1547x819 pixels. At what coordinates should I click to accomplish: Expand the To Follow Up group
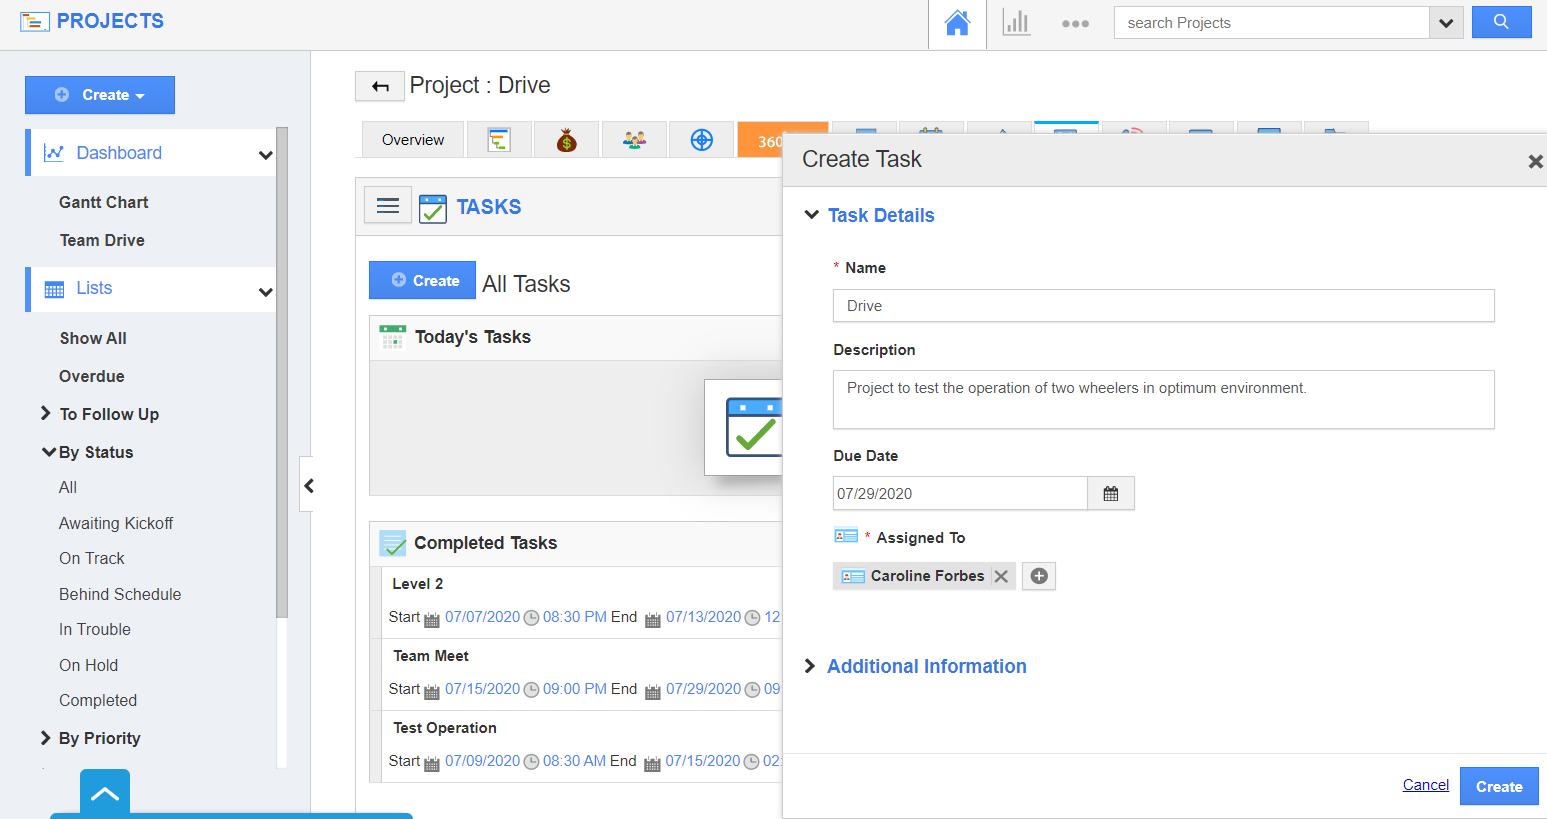point(45,413)
